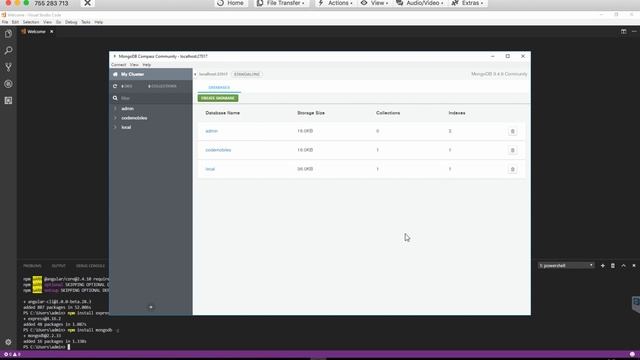Image resolution: width=640 pixels, height=360 pixels.
Task: Open VS Code File menu
Action: click(x=5, y=22)
